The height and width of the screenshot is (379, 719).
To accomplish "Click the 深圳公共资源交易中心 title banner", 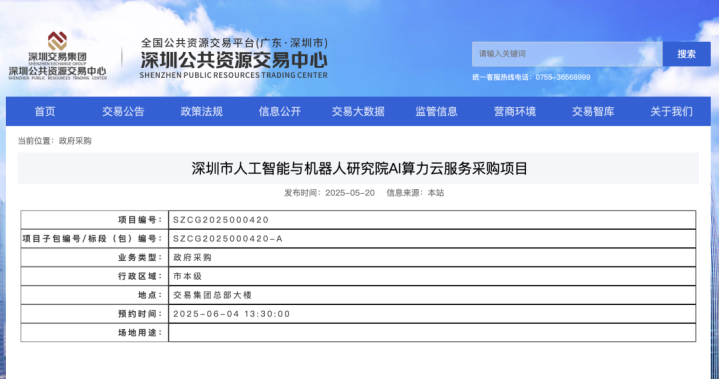I will [x=234, y=58].
